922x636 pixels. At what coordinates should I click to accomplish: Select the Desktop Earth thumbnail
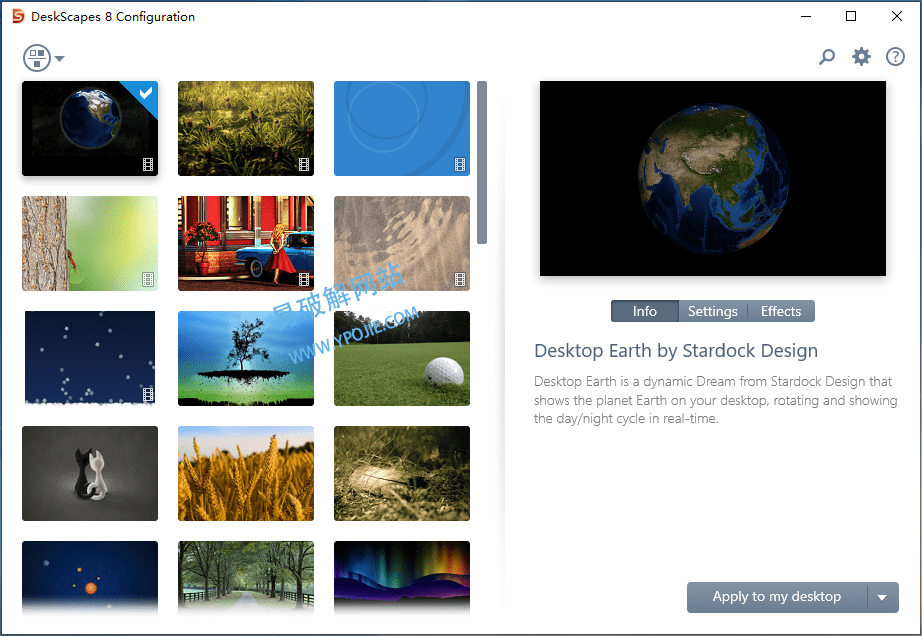(90, 128)
